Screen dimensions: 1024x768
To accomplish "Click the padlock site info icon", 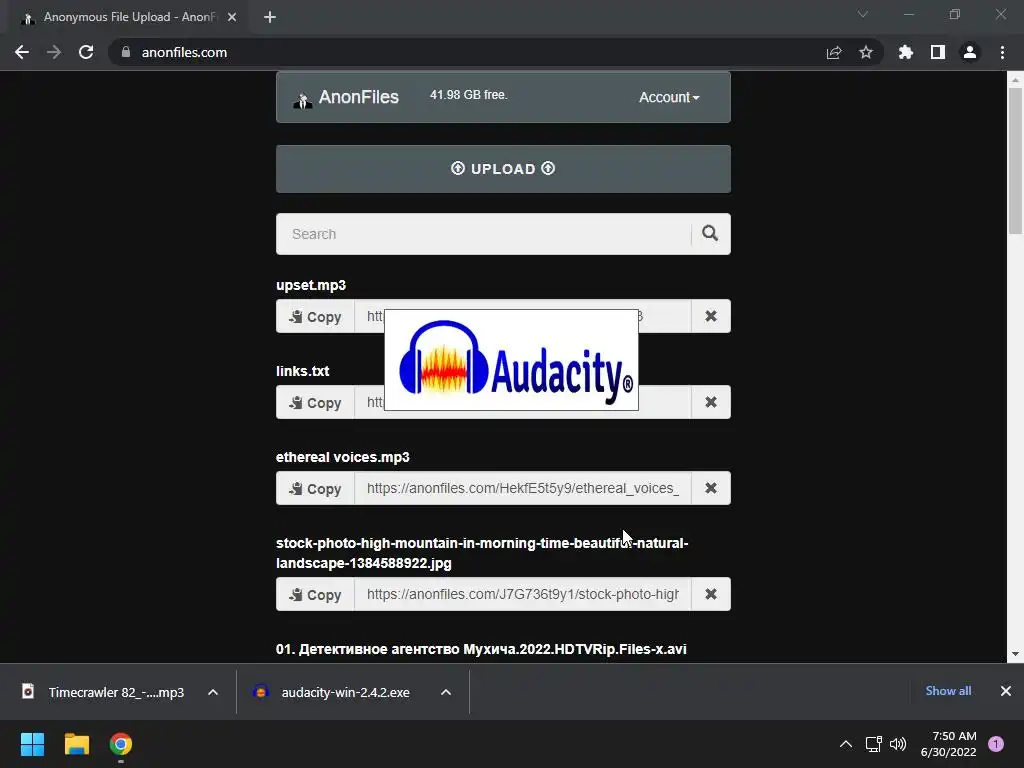I will tap(126, 52).
